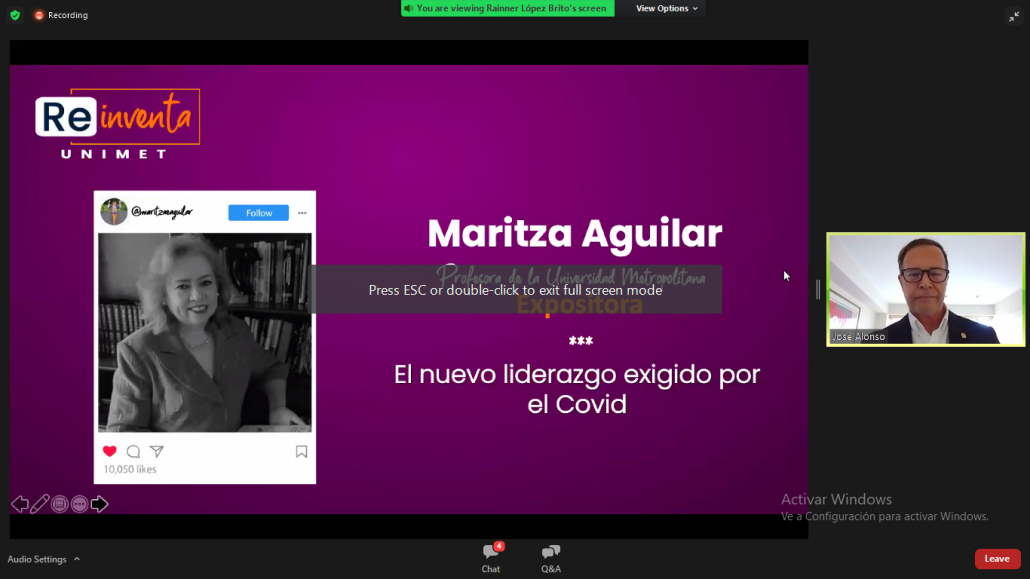Exit full screen using the corner arrows icon
The height and width of the screenshot is (579, 1030).
(x=1014, y=16)
